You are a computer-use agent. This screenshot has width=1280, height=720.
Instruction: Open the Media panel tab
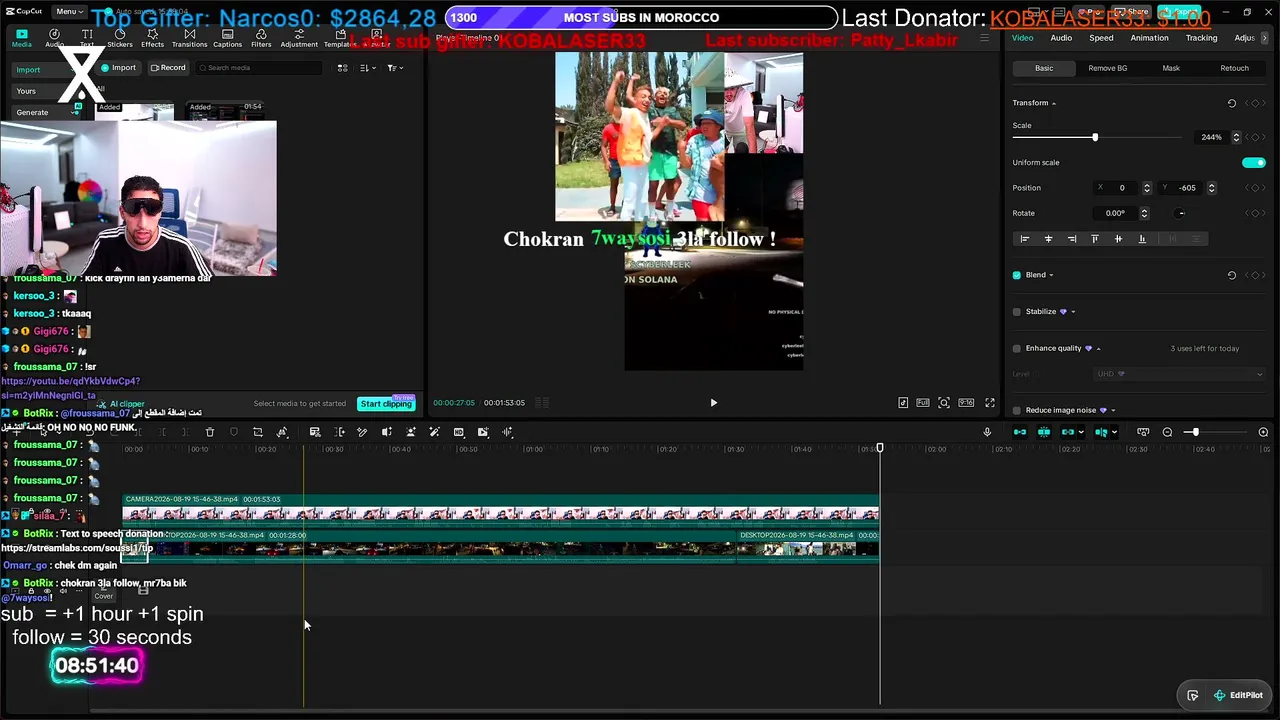tap(21, 38)
